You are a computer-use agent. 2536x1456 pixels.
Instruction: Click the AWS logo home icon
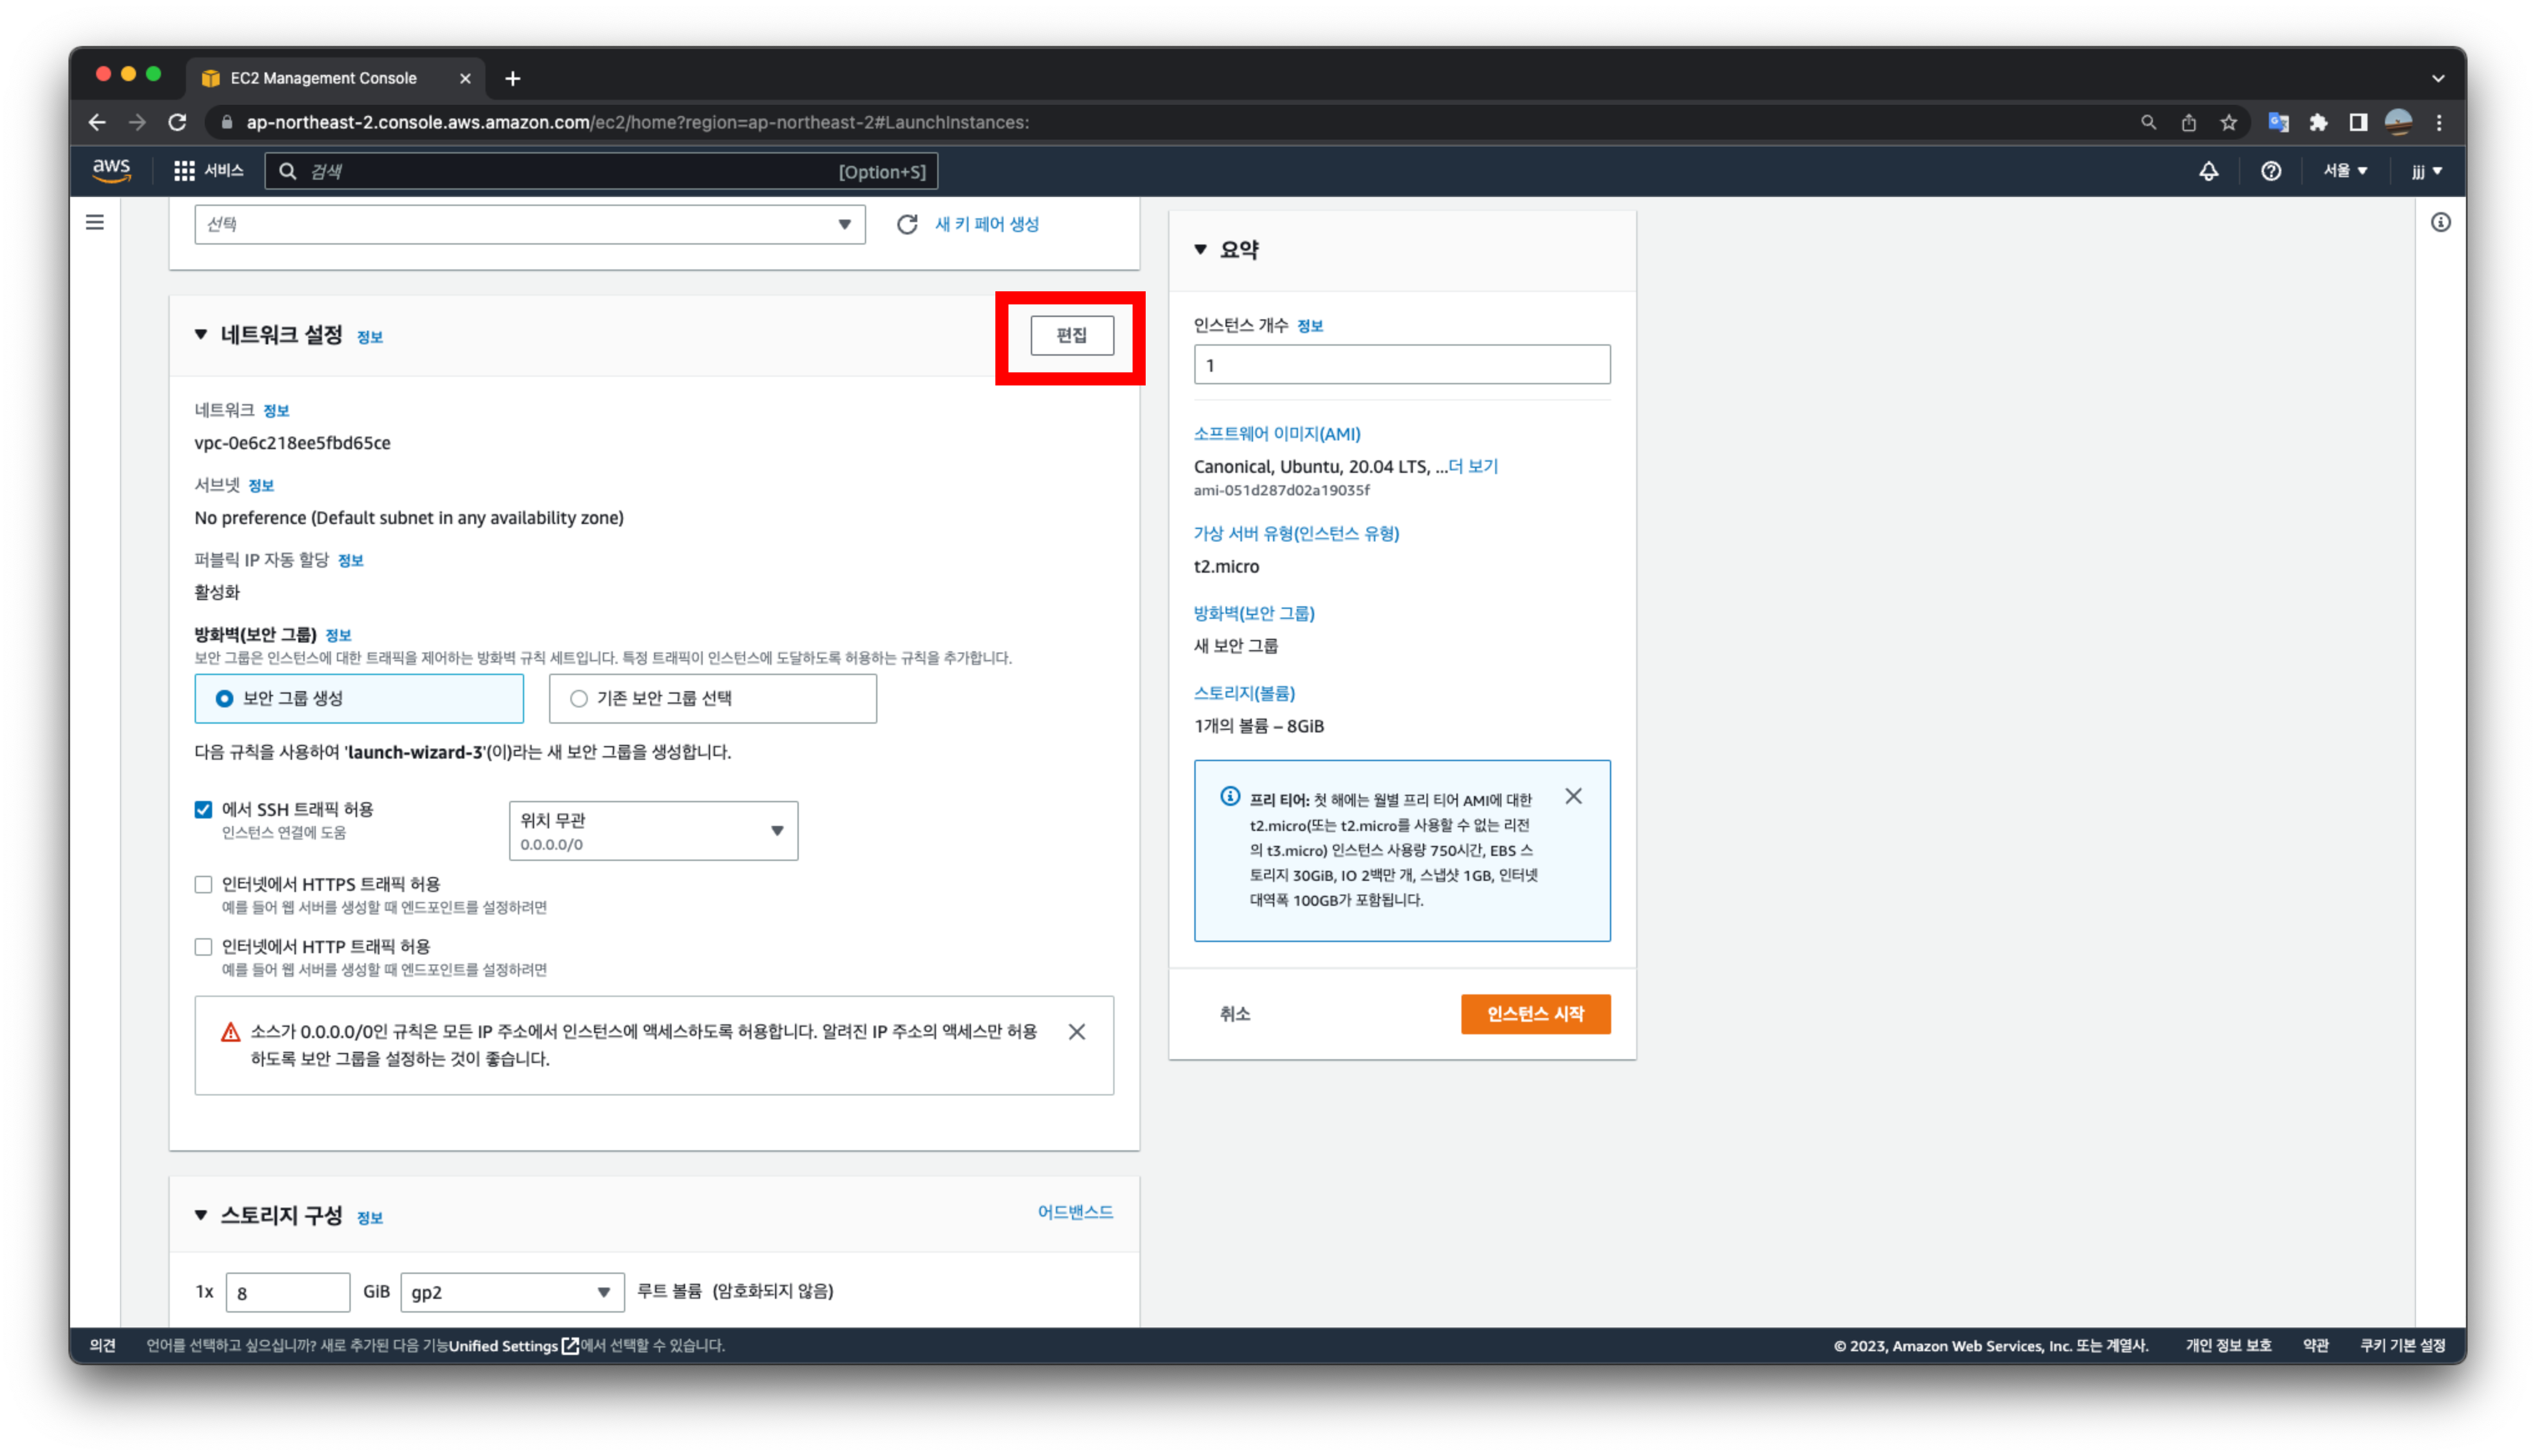pos(112,171)
